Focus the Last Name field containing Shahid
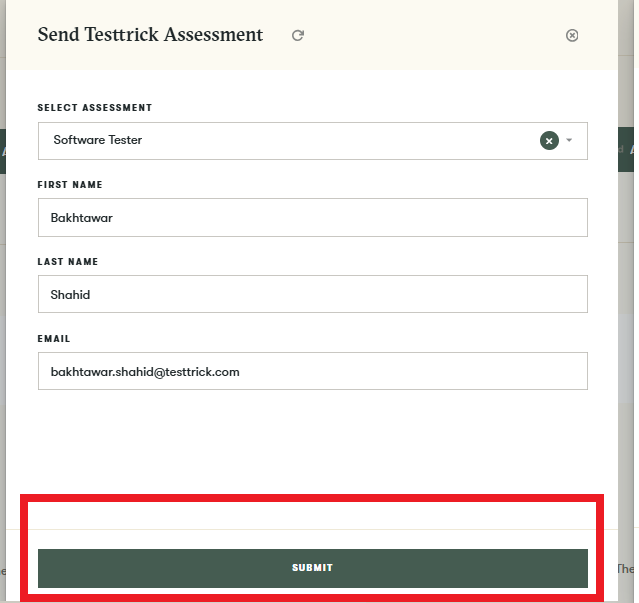639x603 pixels. click(313, 294)
